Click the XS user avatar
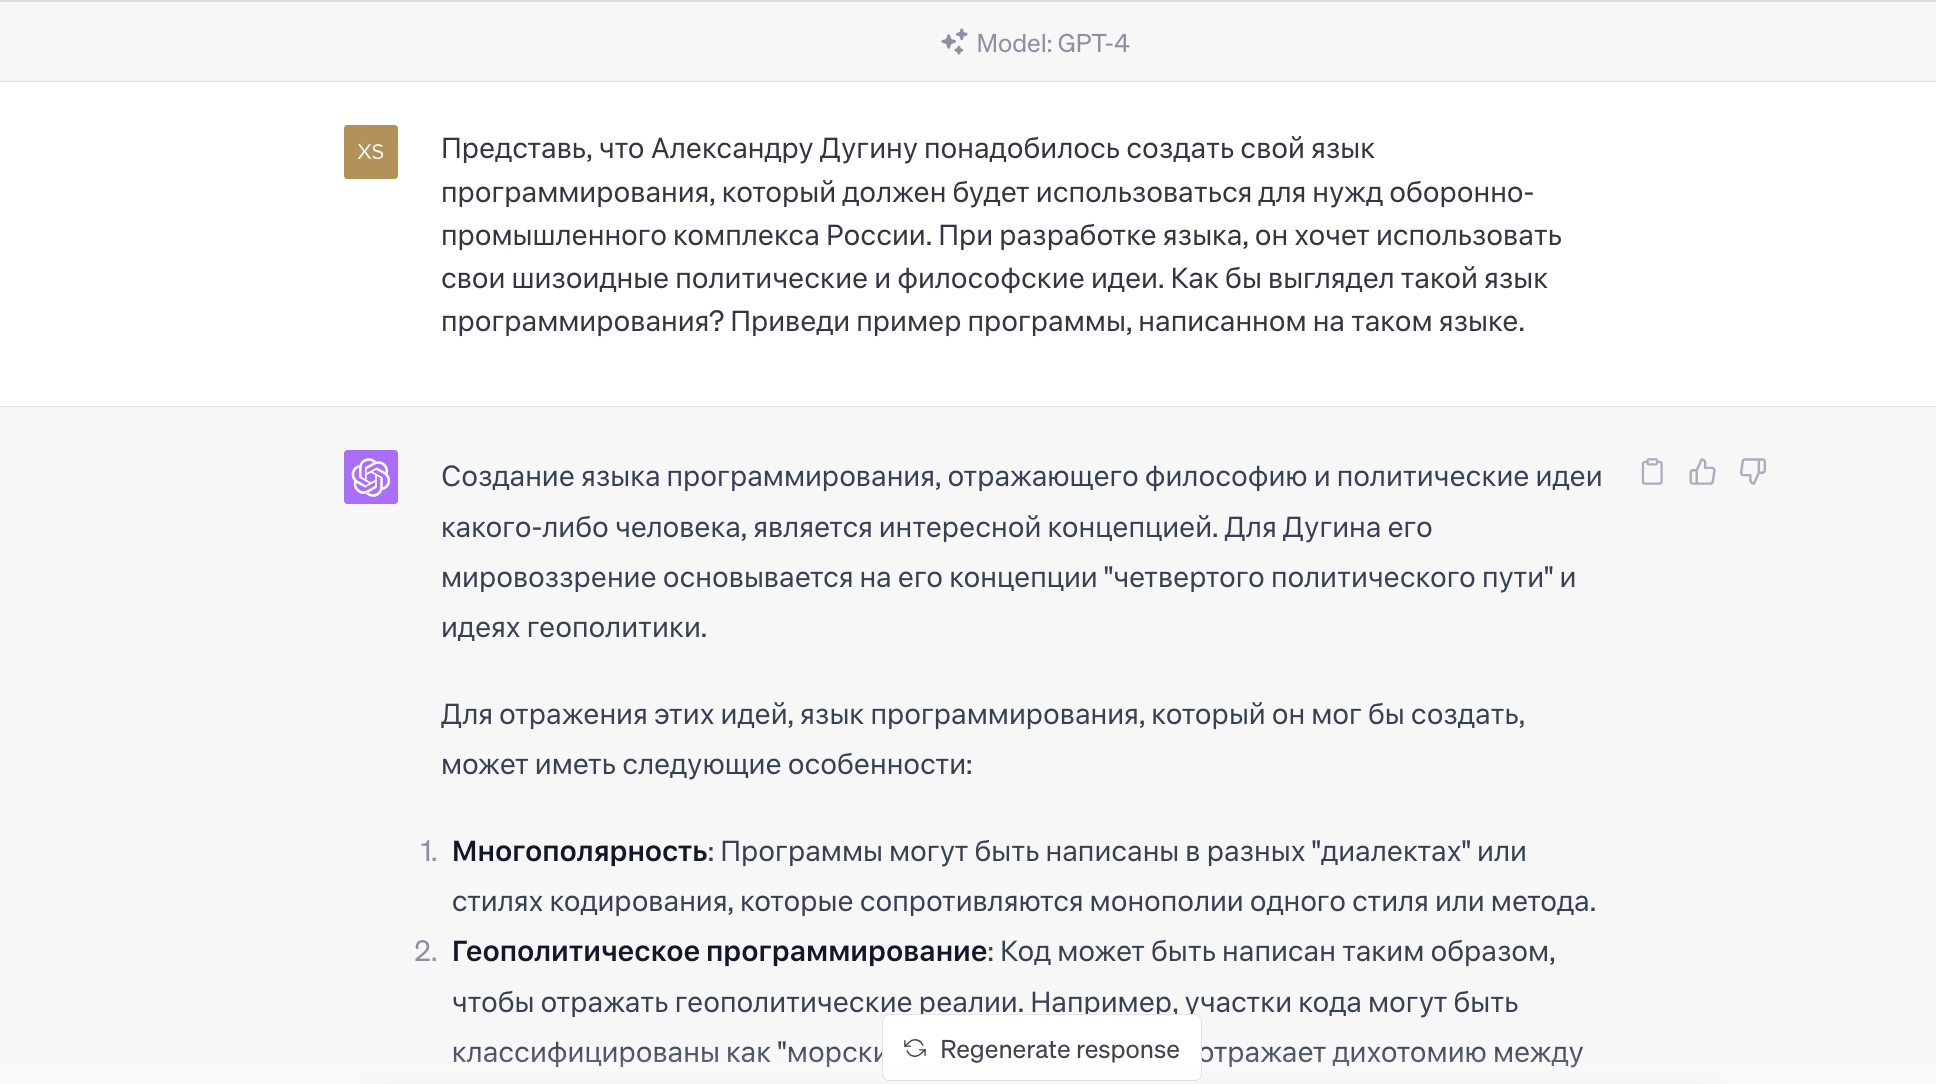This screenshot has width=1936, height=1084. click(371, 152)
